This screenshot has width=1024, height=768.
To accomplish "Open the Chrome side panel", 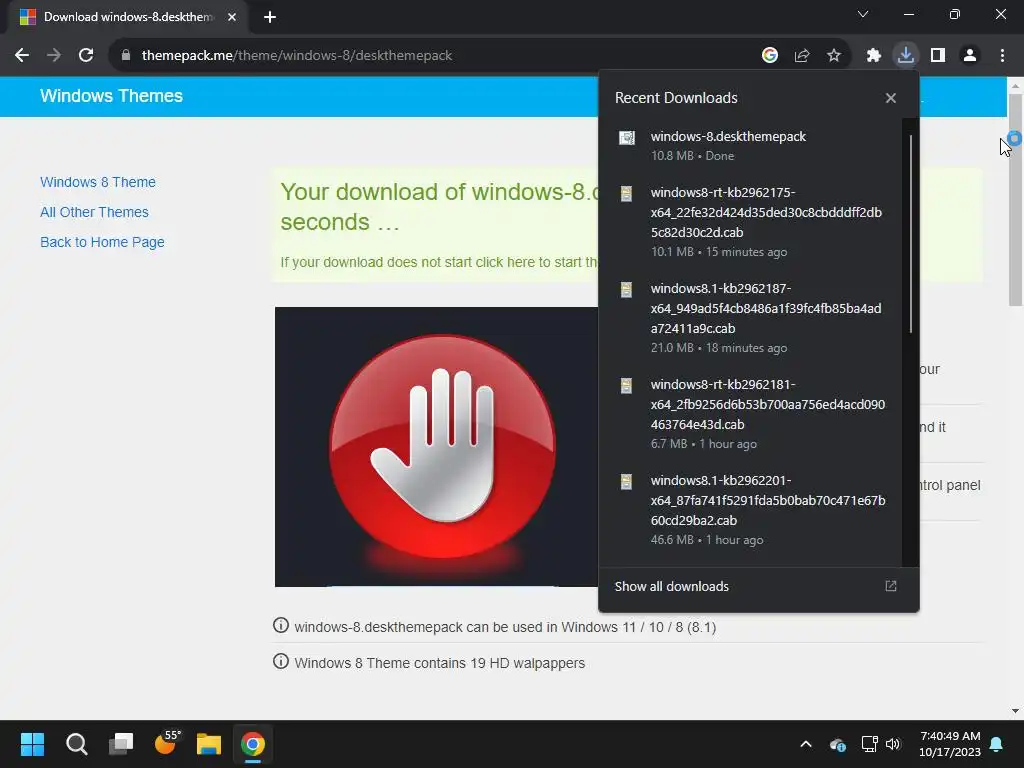I will click(x=938, y=56).
